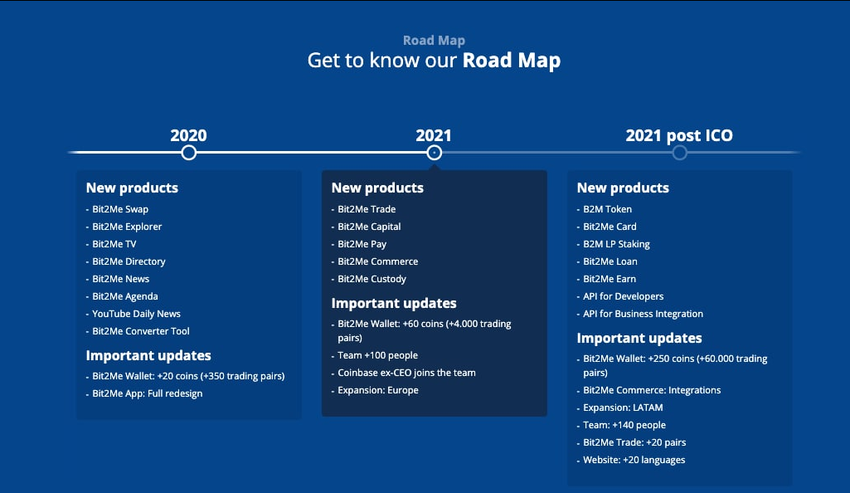Screen dimensions: 850x493
Task: Click 'API for Developers' item
Action: coord(623,296)
